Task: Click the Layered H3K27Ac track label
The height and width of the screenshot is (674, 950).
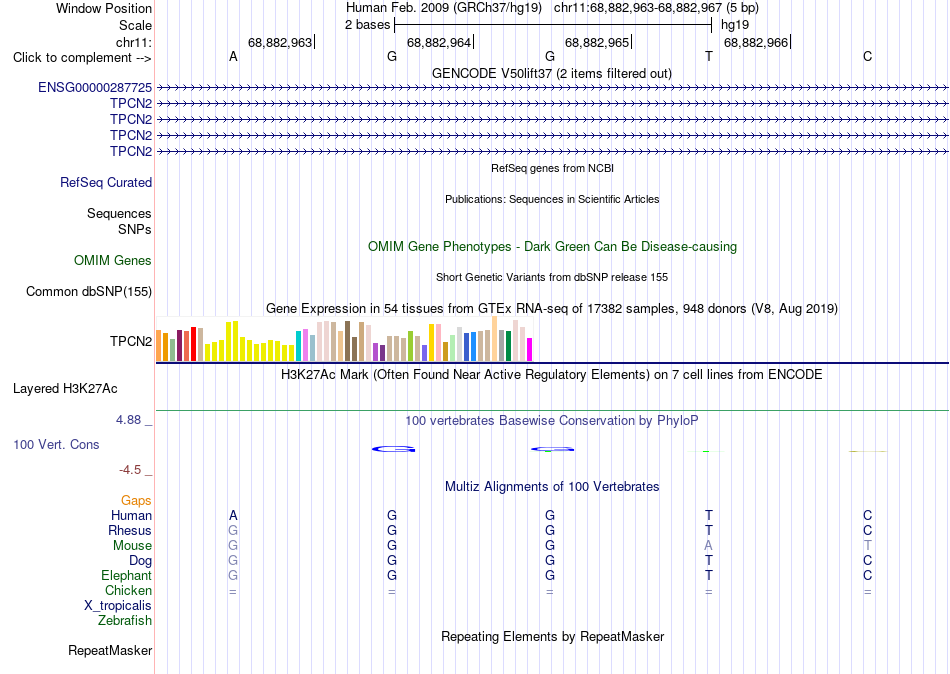Action: [x=65, y=389]
